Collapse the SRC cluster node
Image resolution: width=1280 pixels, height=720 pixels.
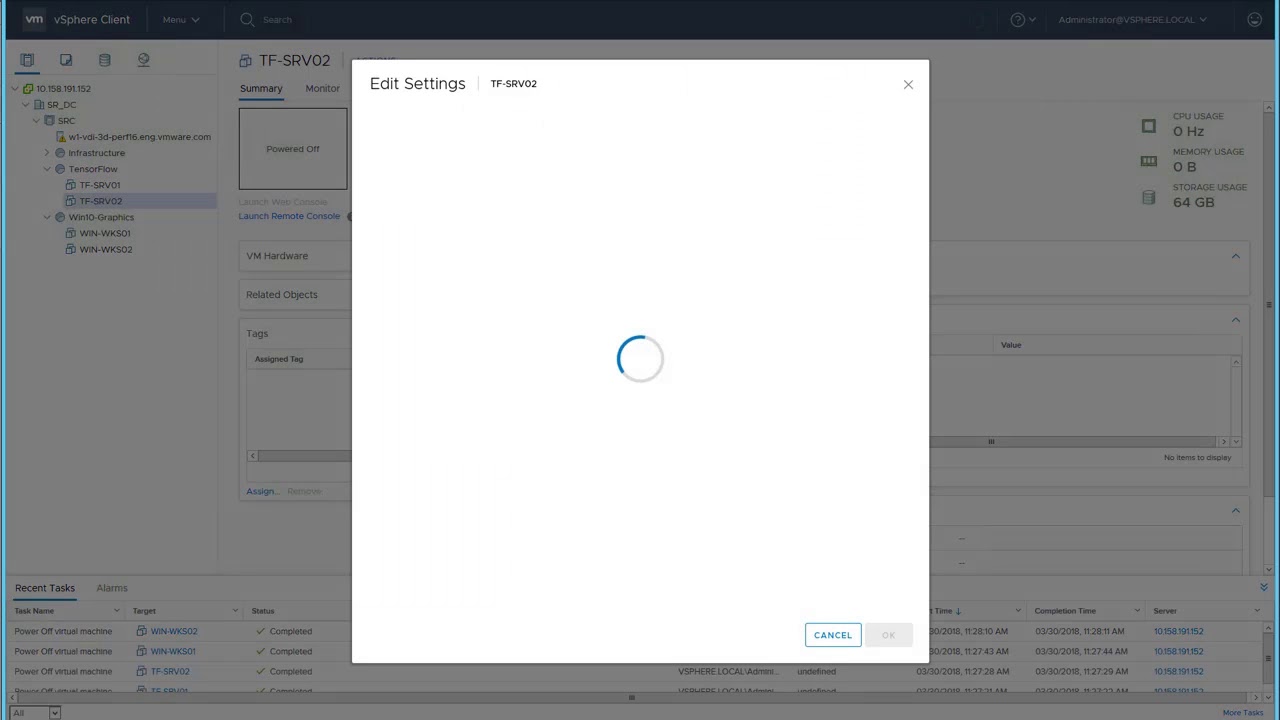pyautogui.click(x=37, y=121)
